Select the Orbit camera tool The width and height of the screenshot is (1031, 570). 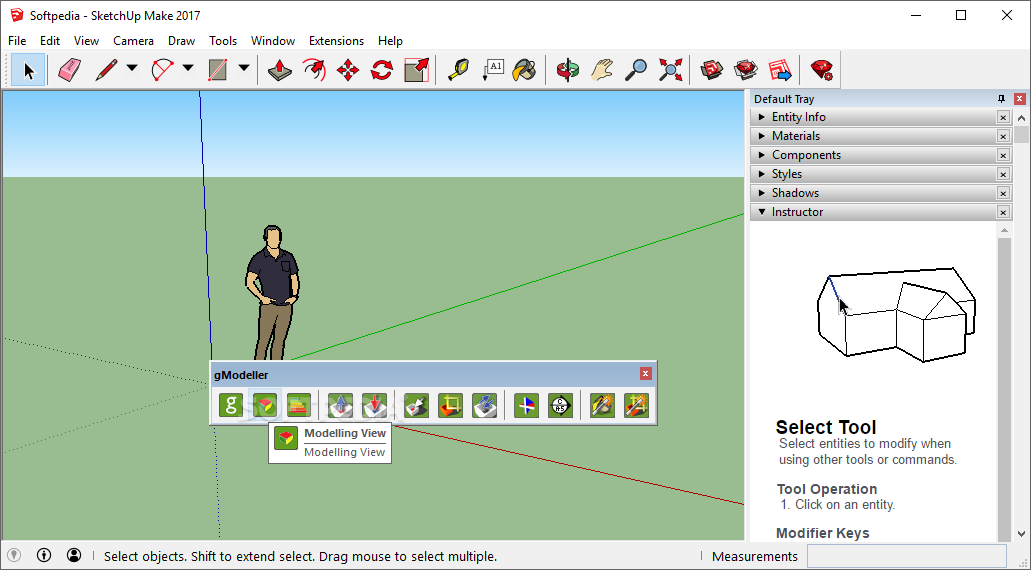567,70
